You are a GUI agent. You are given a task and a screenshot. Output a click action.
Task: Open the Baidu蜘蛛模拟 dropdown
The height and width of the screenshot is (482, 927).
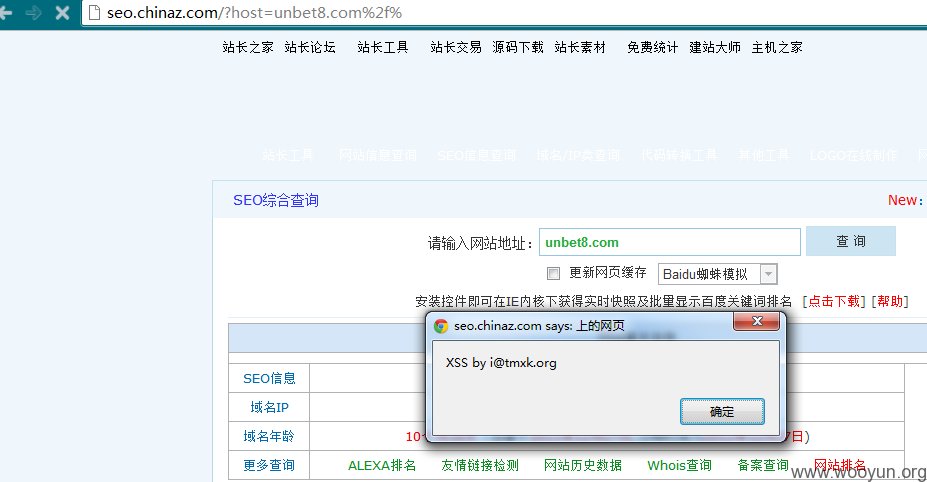point(717,274)
